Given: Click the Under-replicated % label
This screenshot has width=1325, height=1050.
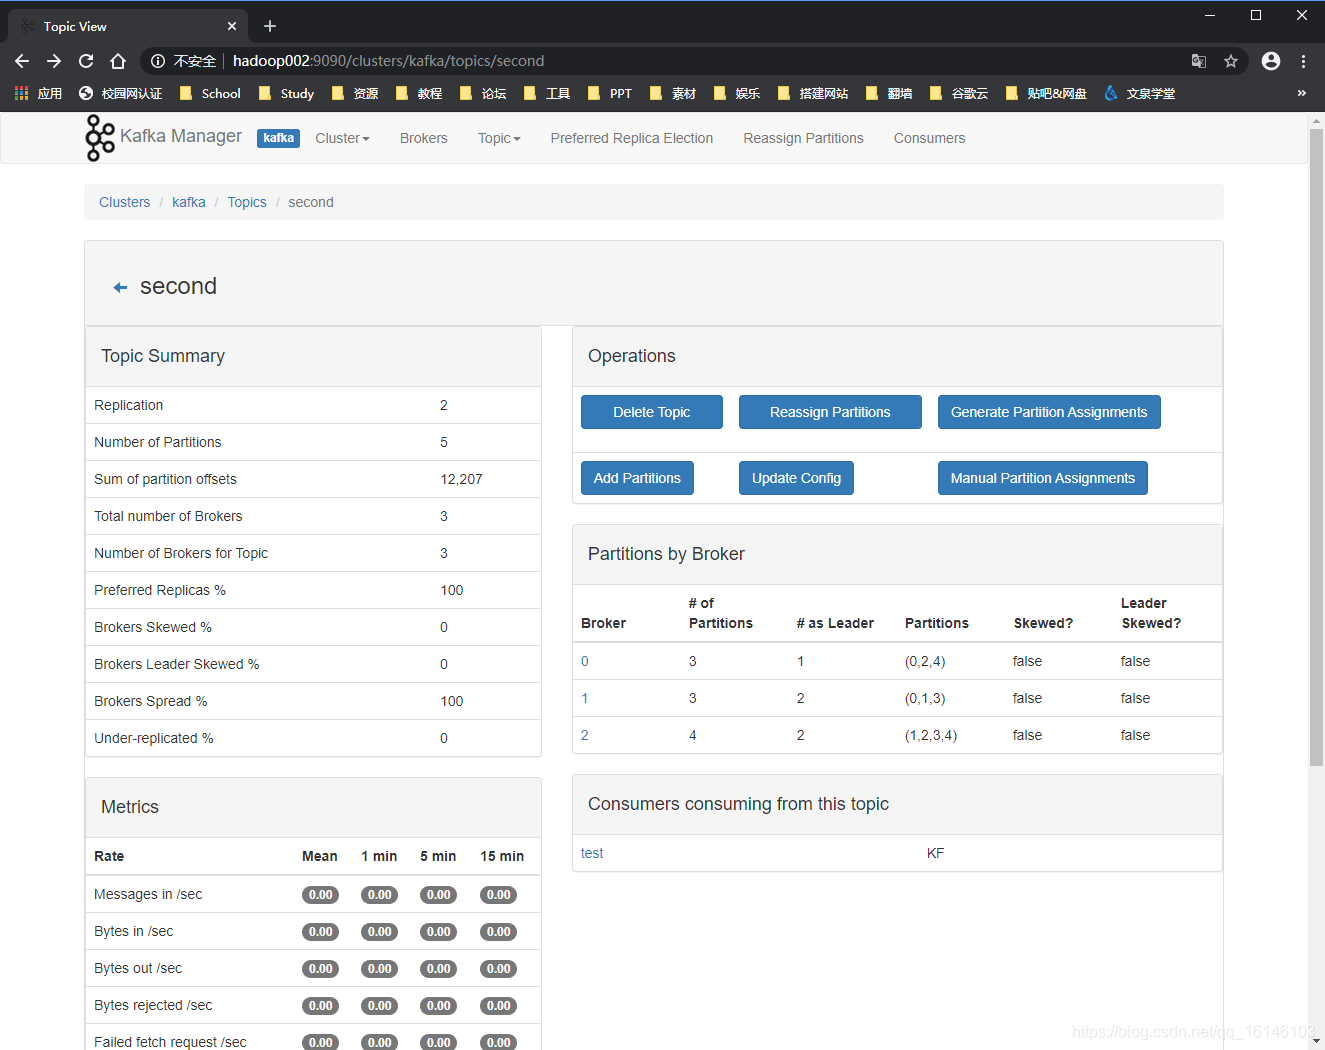Looking at the screenshot, I should click(x=154, y=738).
